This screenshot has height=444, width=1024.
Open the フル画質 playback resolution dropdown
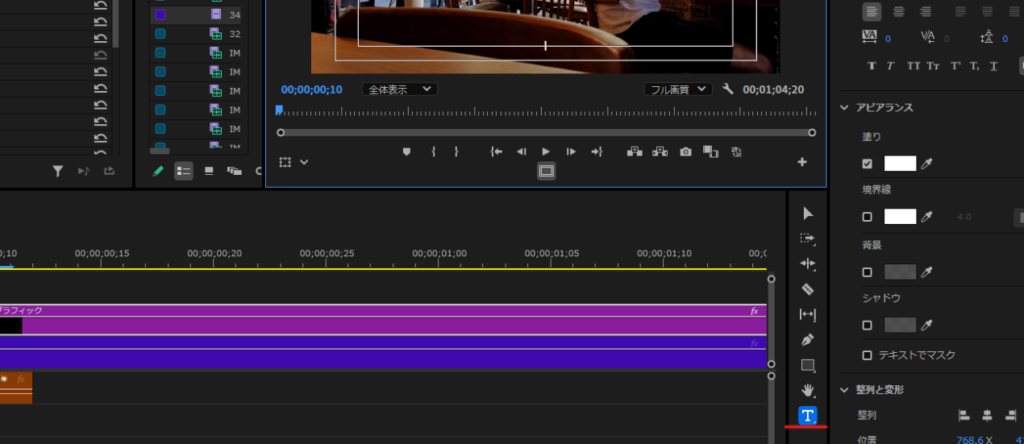(677, 89)
